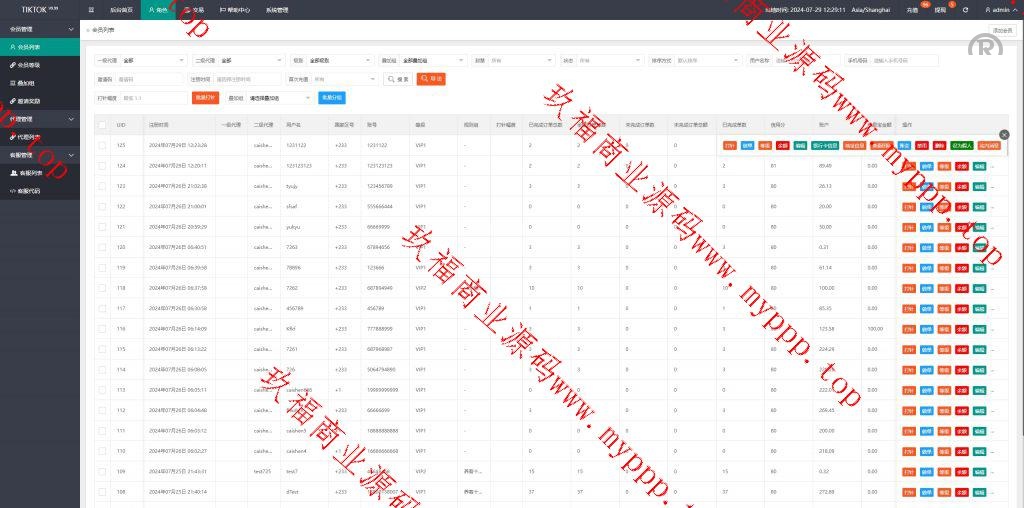This screenshot has height=508, width=1024.
Task: Select the checkbox for UID 122 row
Action: point(102,206)
